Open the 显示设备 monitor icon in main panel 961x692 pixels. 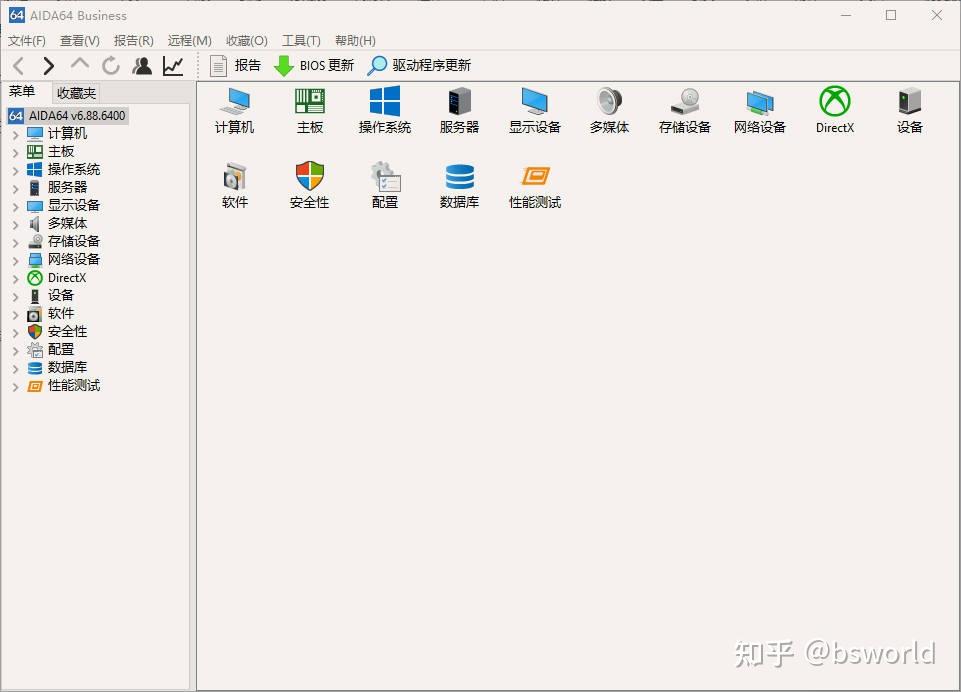(x=535, y=110)
